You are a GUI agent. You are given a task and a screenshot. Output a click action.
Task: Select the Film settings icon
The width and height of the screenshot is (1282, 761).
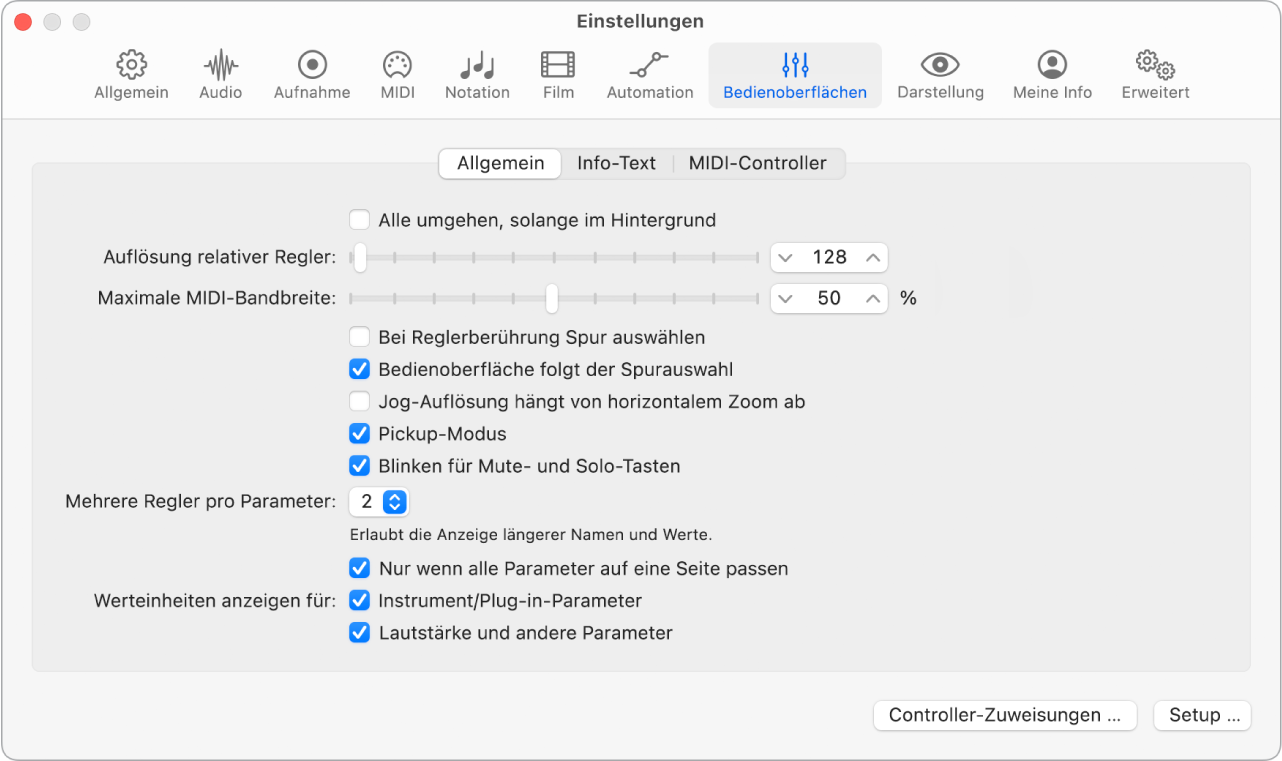[557, 74]
